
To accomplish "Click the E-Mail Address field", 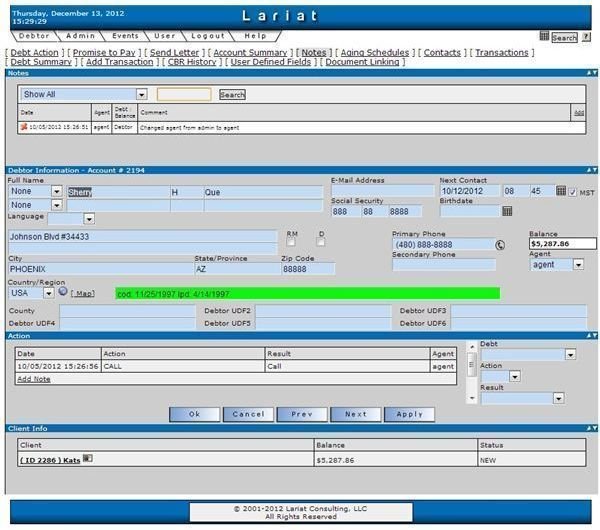I will (382, 191).
